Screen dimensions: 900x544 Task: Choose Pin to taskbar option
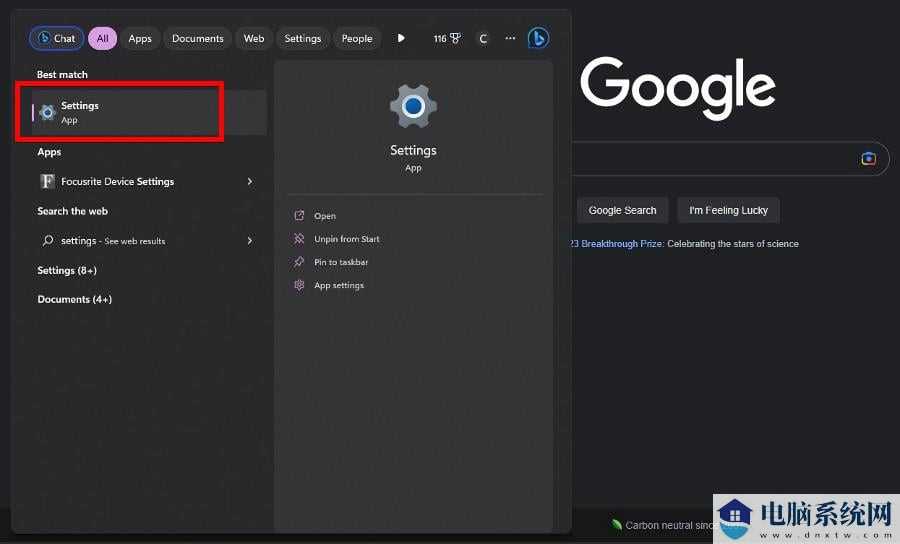340,262
